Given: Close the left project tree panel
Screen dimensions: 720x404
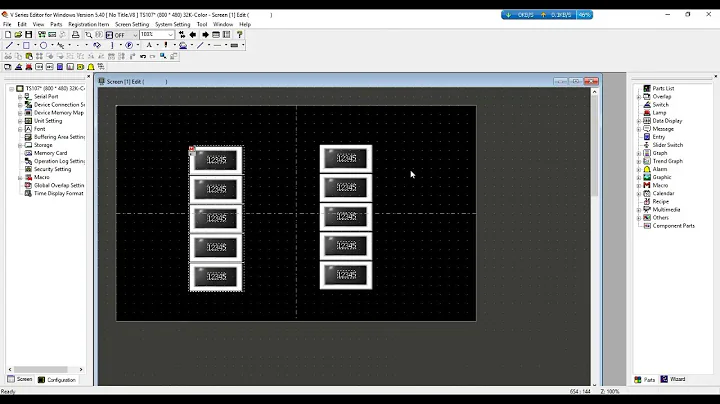Looking at the screenshot, I should 89,77.
